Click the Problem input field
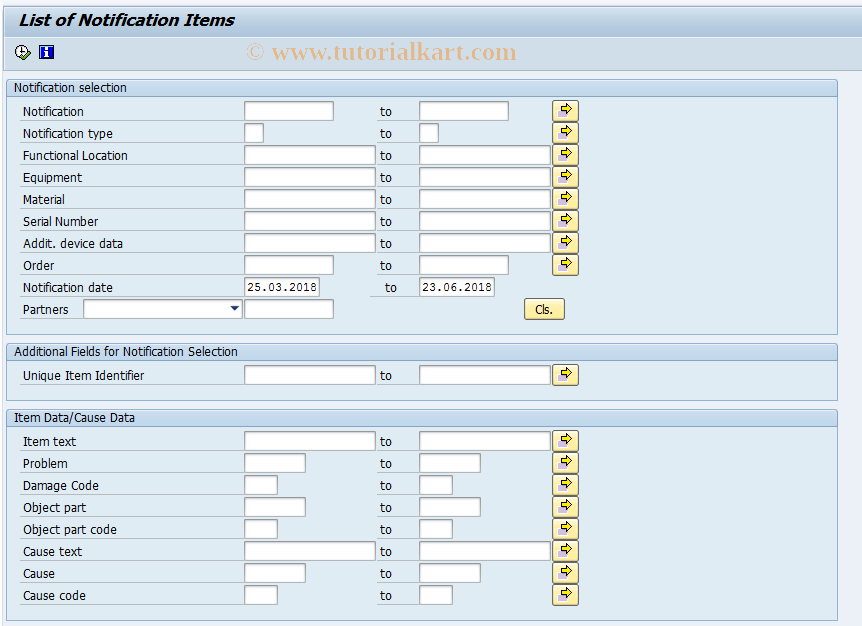 tap(274, 462)
